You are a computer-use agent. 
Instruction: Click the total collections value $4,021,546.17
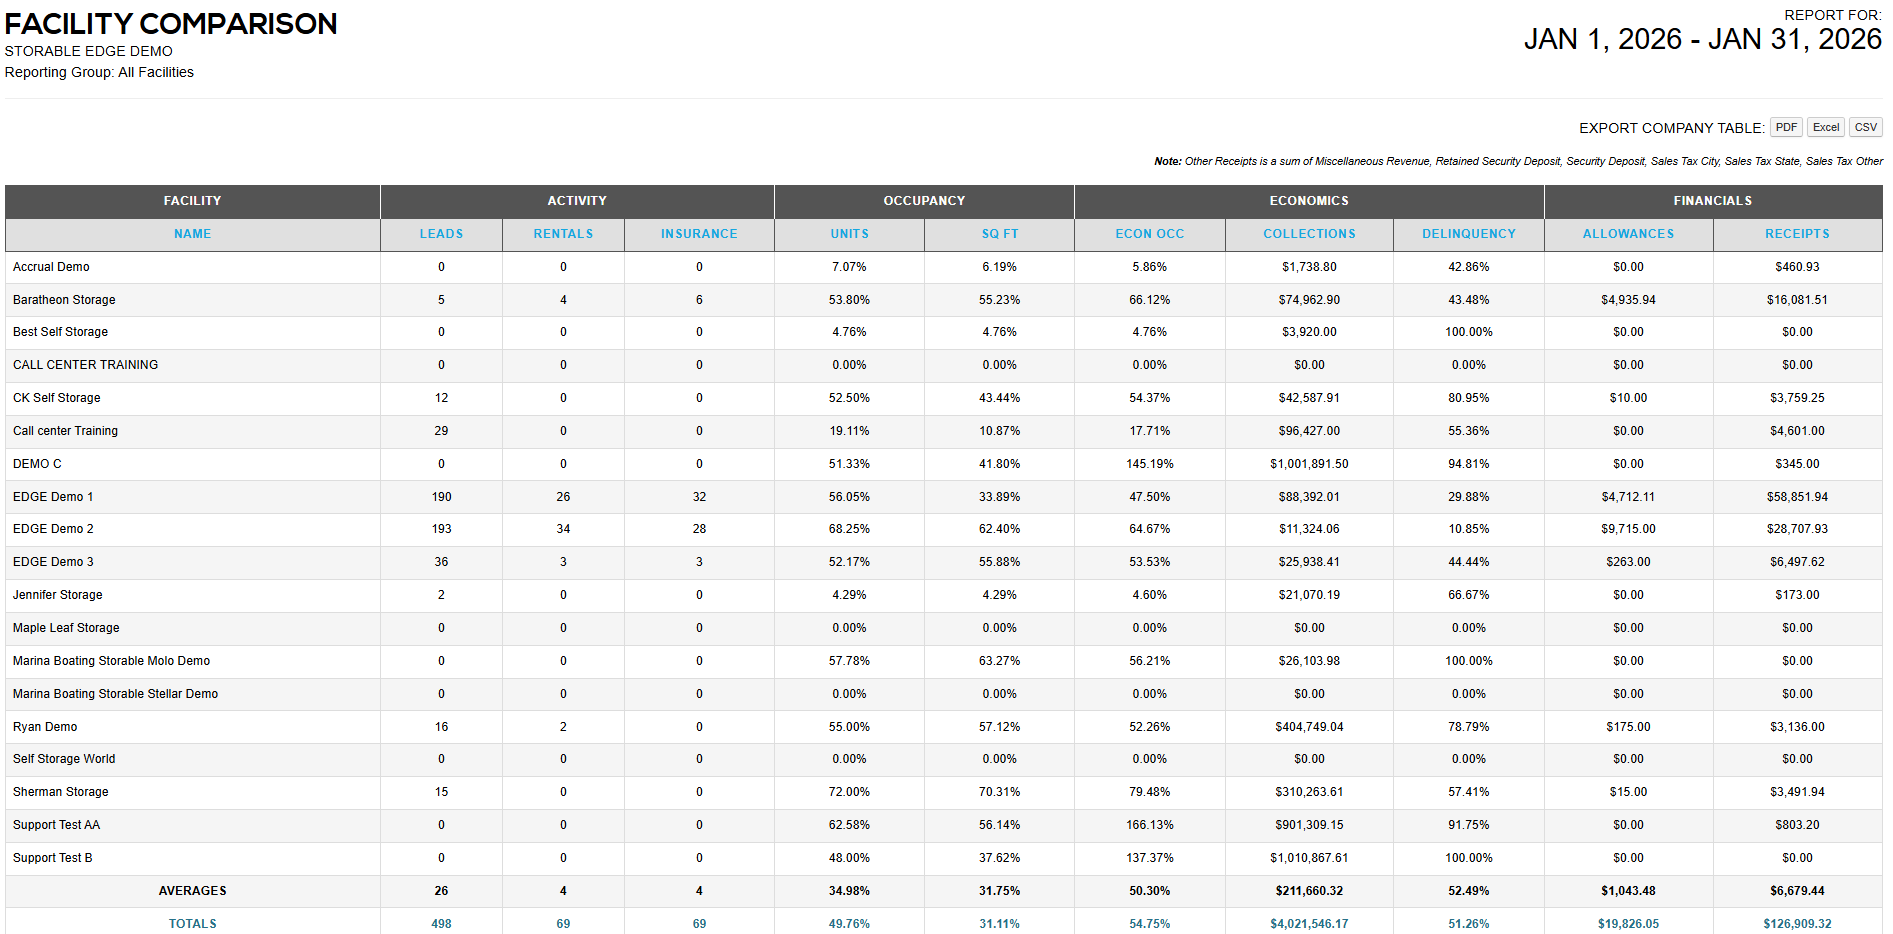(1309, 923)
